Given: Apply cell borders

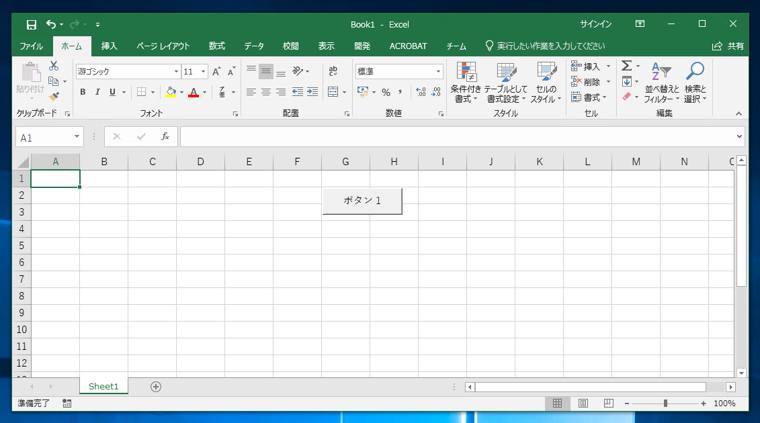Looking at the screenshot, I should click(x=141, y=92).
